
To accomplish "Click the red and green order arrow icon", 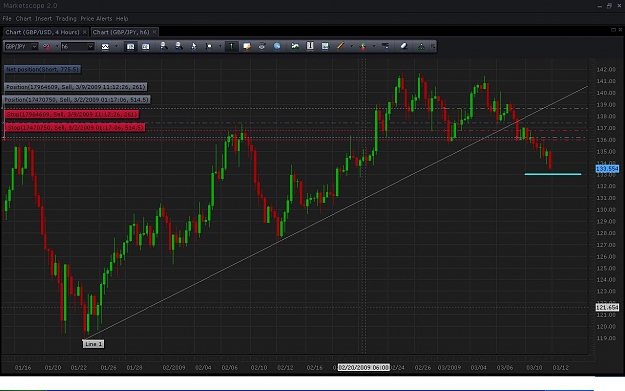I will coord(363,47).
